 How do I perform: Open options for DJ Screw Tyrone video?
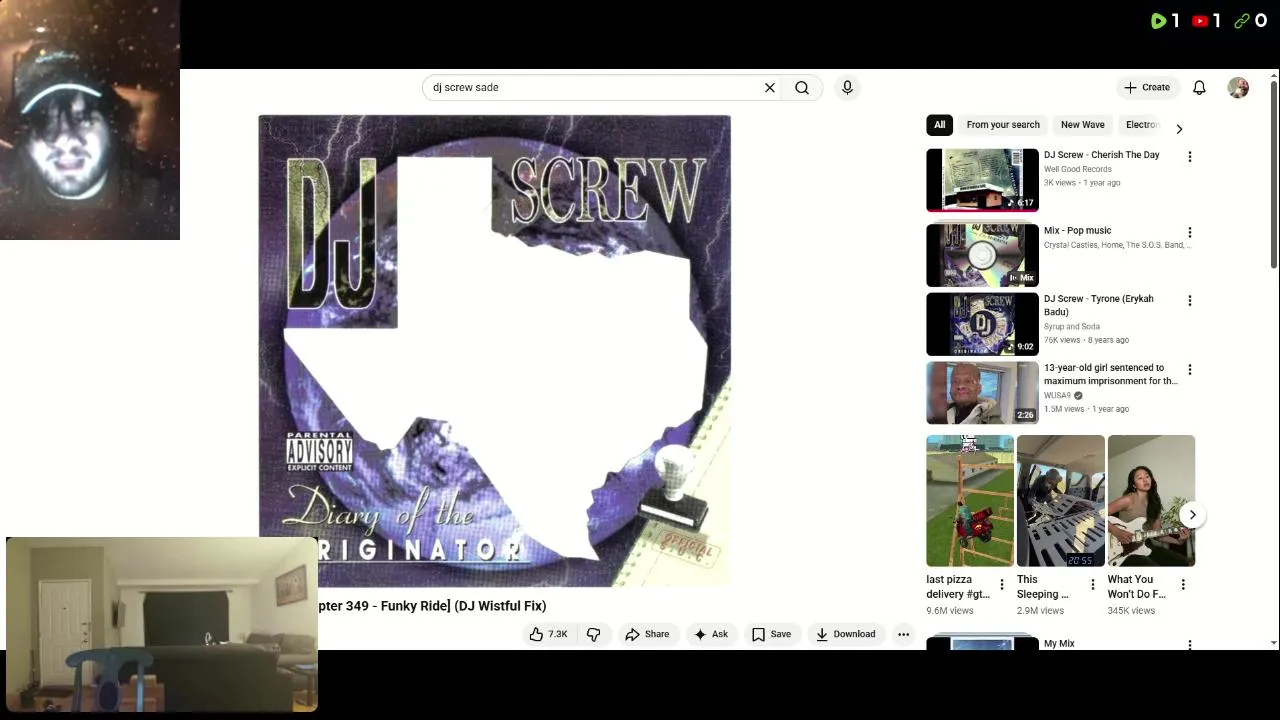[1189, 300]
